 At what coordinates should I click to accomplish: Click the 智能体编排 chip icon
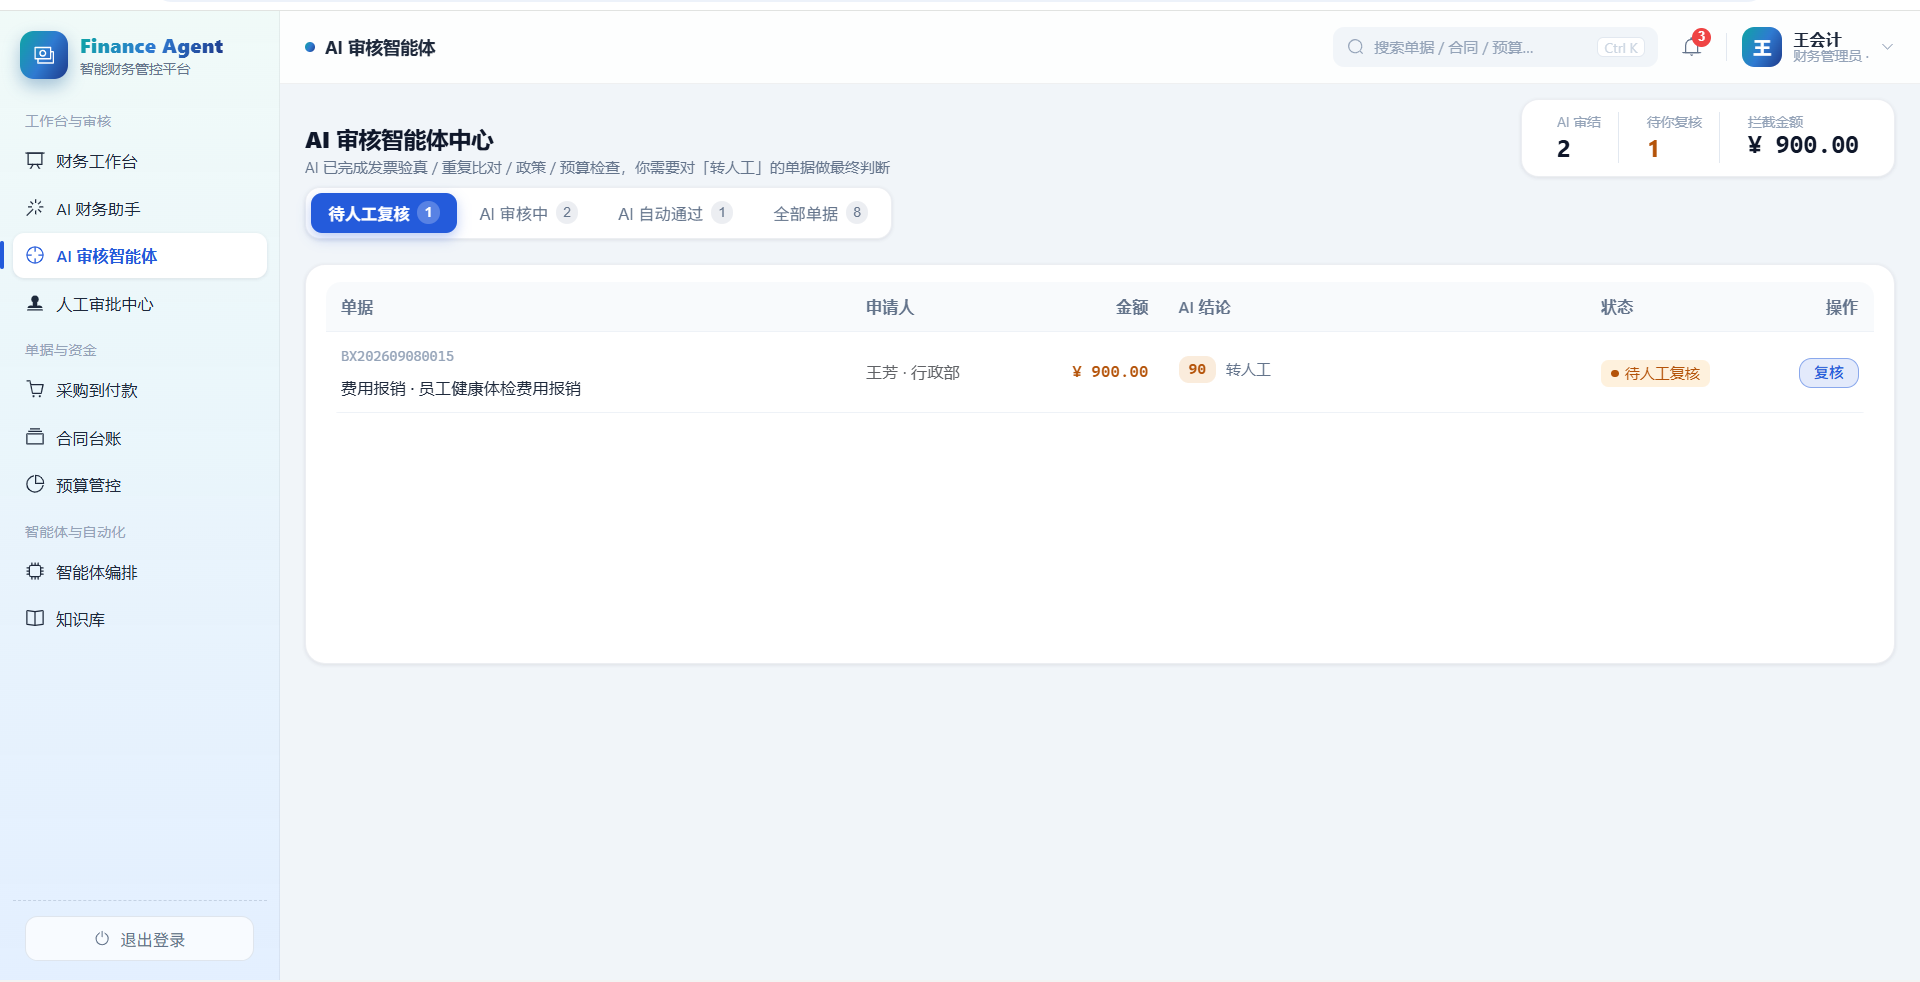(x=35, y=571)
